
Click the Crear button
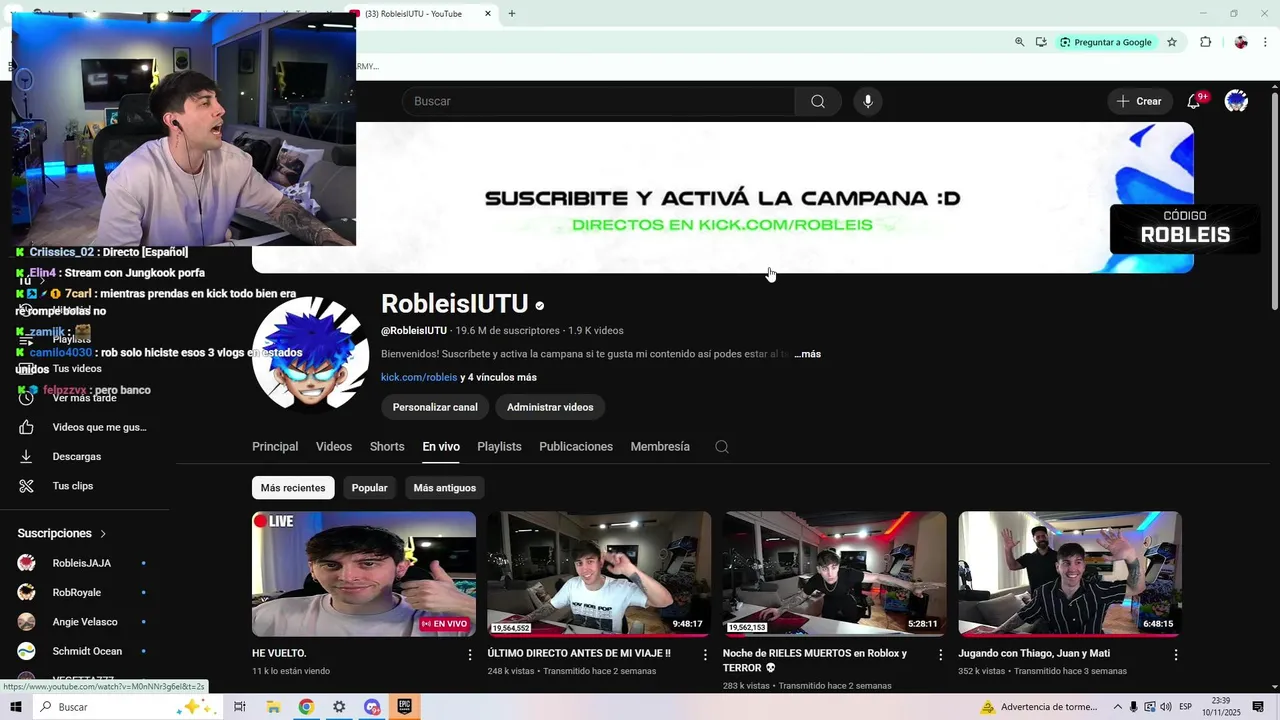(1139, 101)
